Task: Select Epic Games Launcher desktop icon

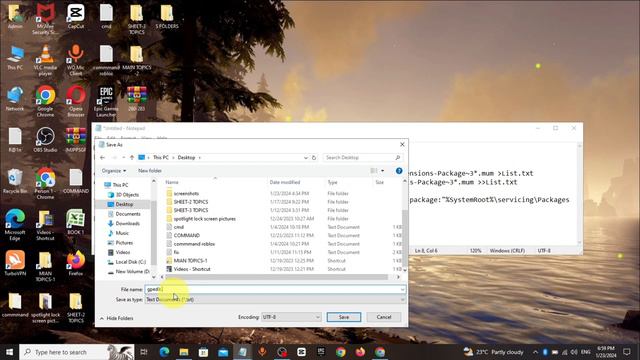Action: (106, 101)
